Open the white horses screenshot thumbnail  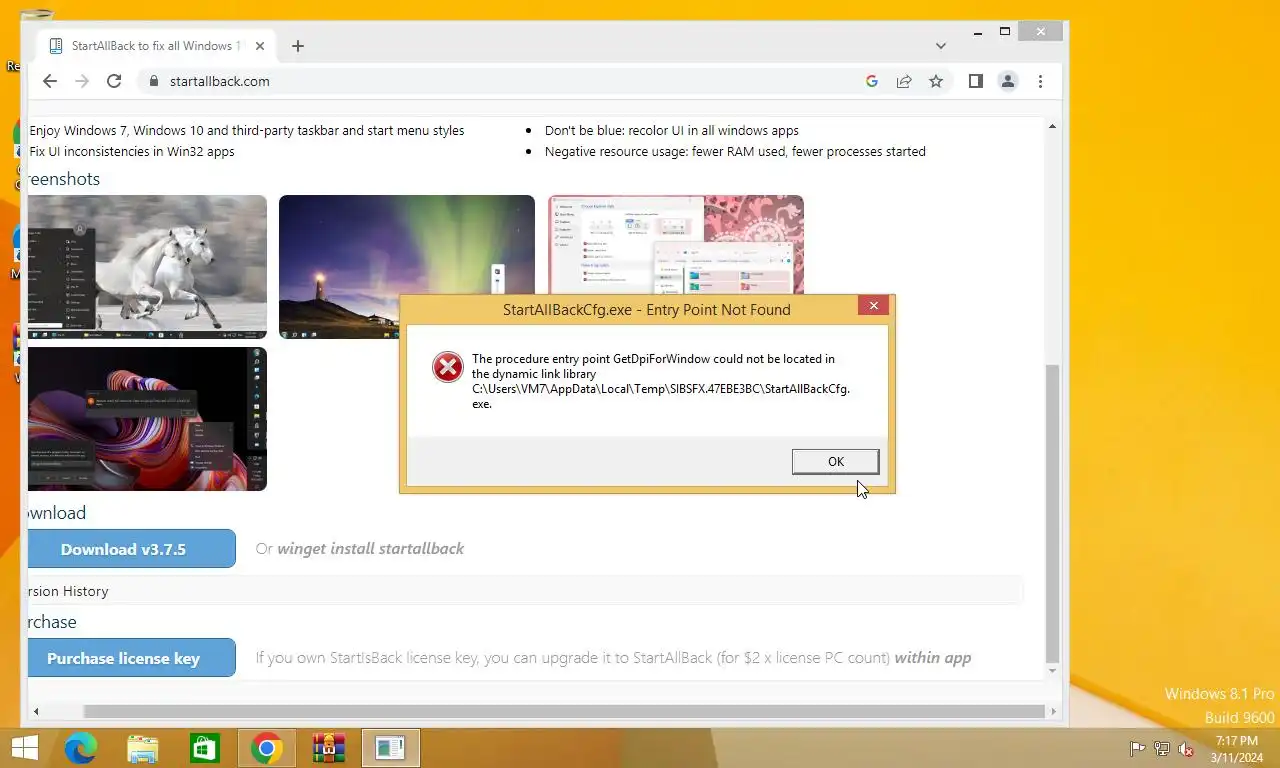147,267
